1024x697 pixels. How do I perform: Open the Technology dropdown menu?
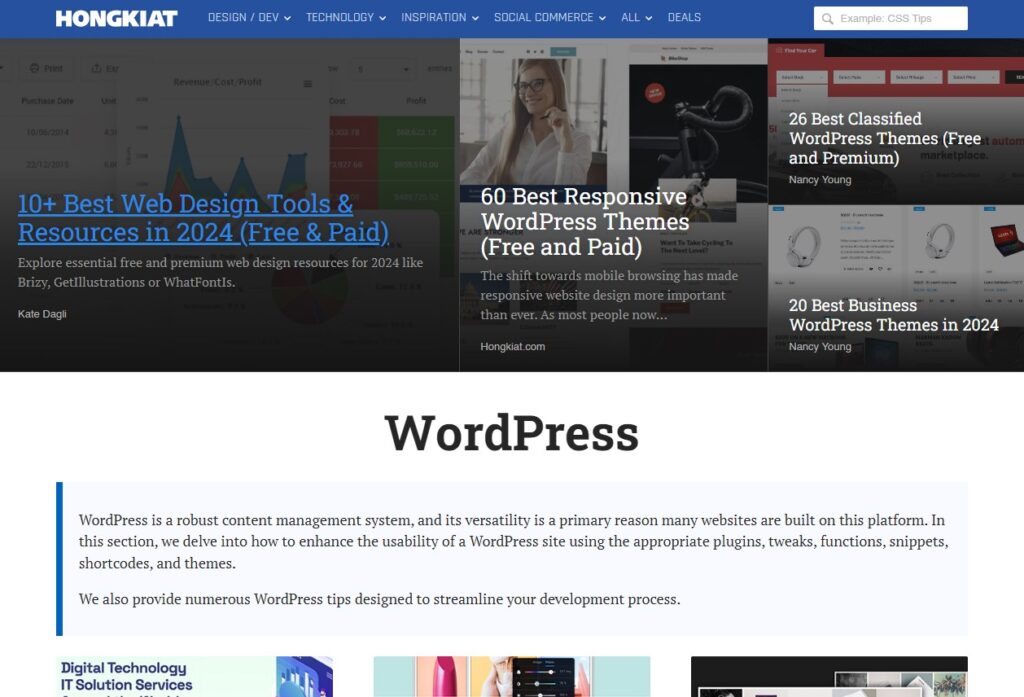345,18
